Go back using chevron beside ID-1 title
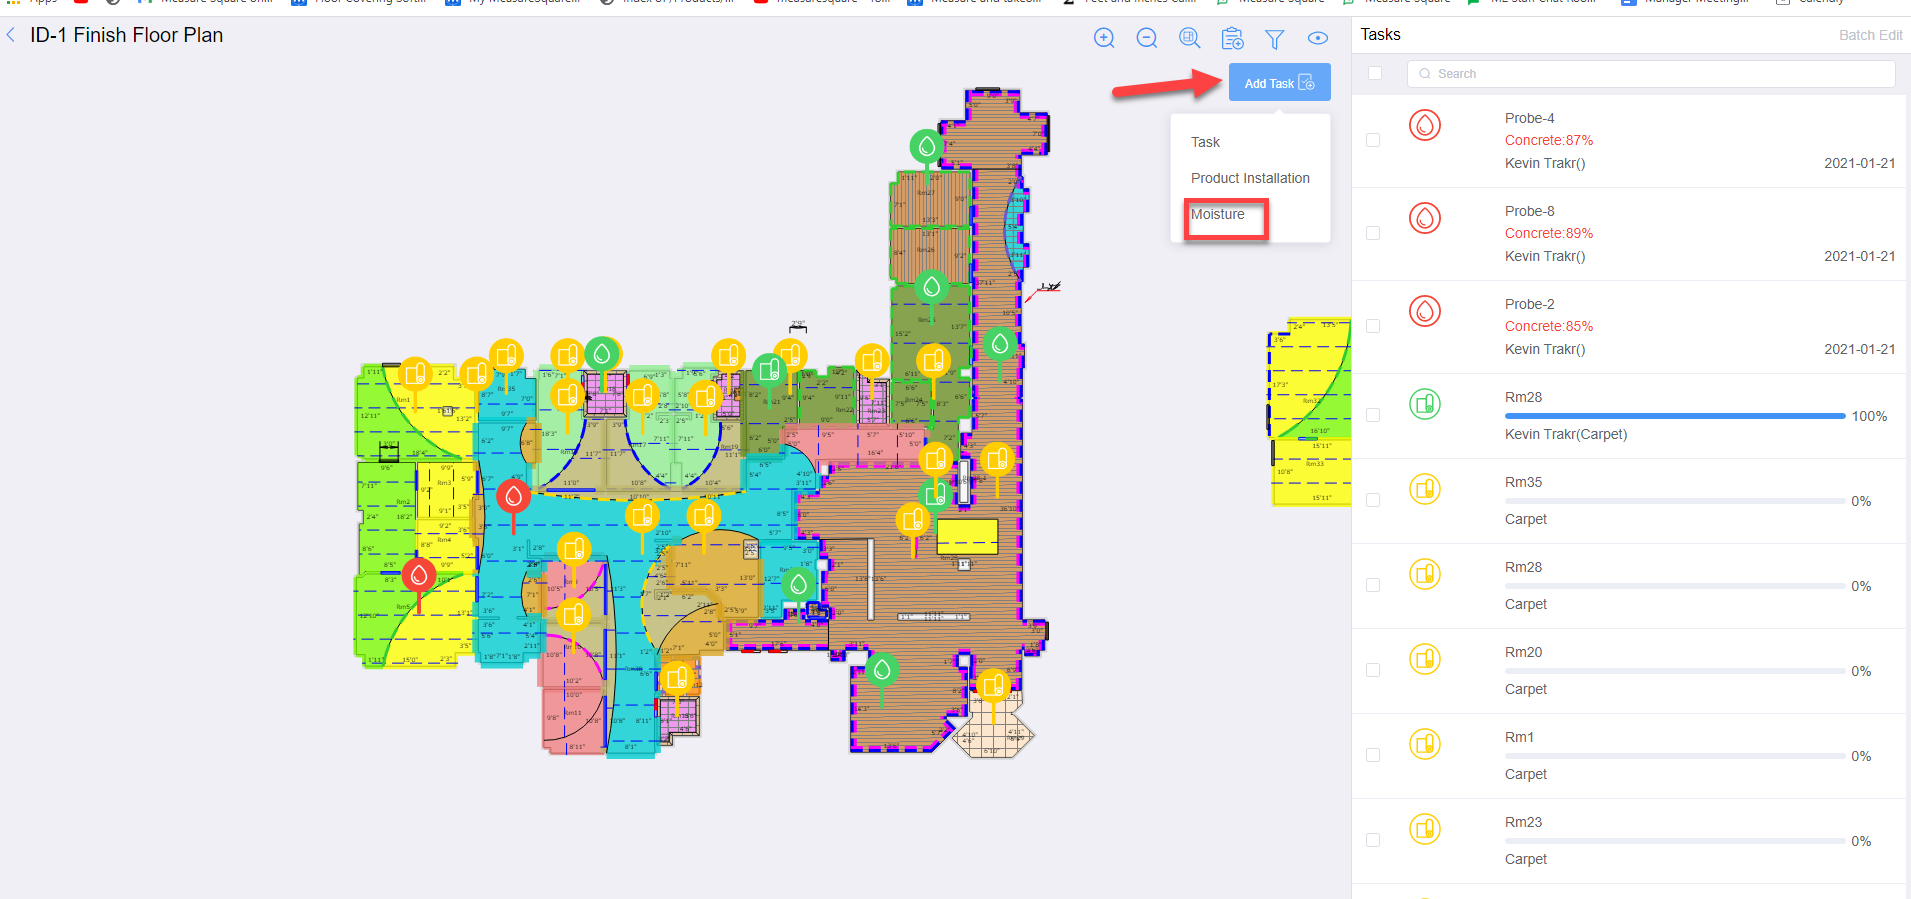This screenshot has height=899, width=1911. pos(11,35)
